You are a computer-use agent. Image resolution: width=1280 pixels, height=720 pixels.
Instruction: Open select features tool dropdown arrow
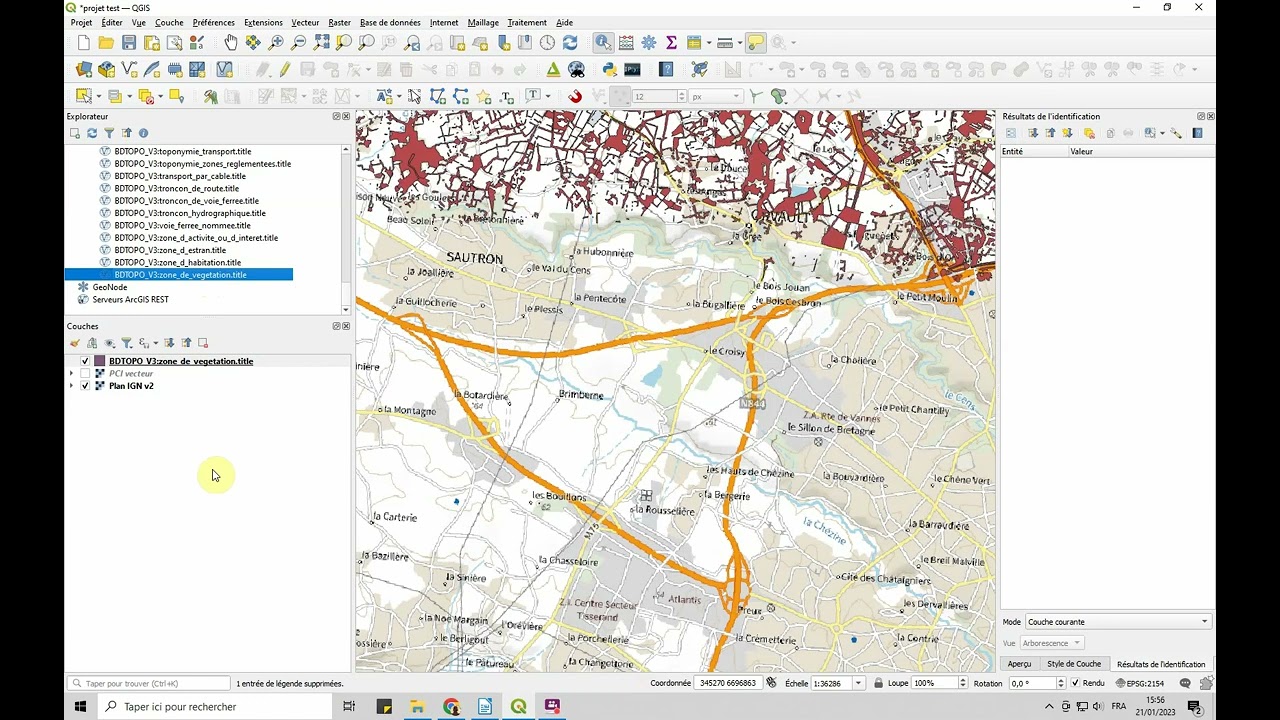[x=98, y=97]
